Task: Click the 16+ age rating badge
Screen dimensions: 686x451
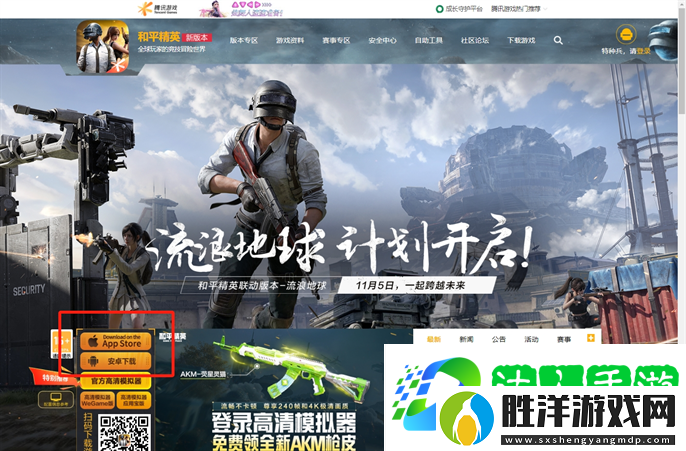Action: pyautogui.click(x=62, y=344)
